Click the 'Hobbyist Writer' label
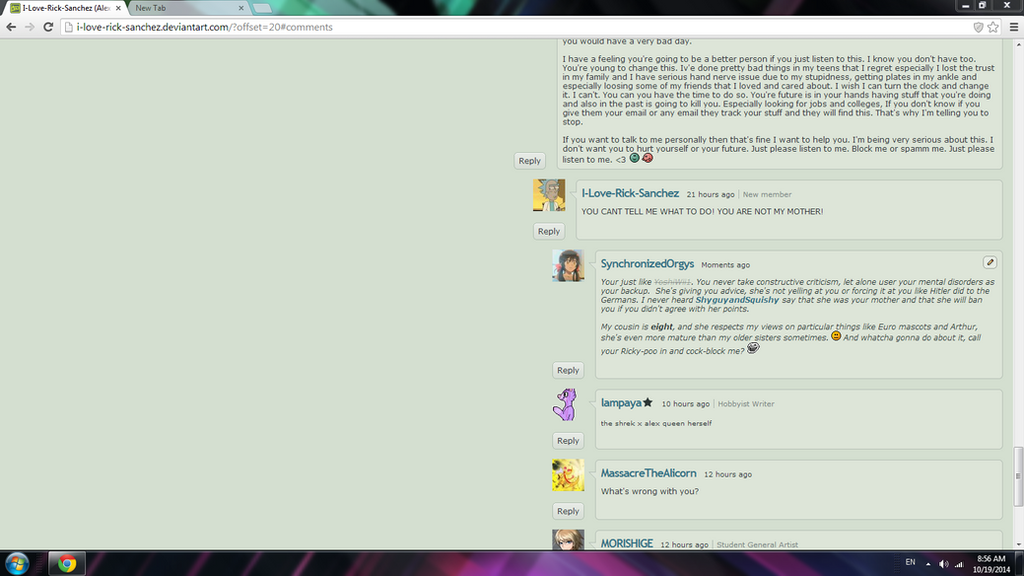 [x=746, y=404]
